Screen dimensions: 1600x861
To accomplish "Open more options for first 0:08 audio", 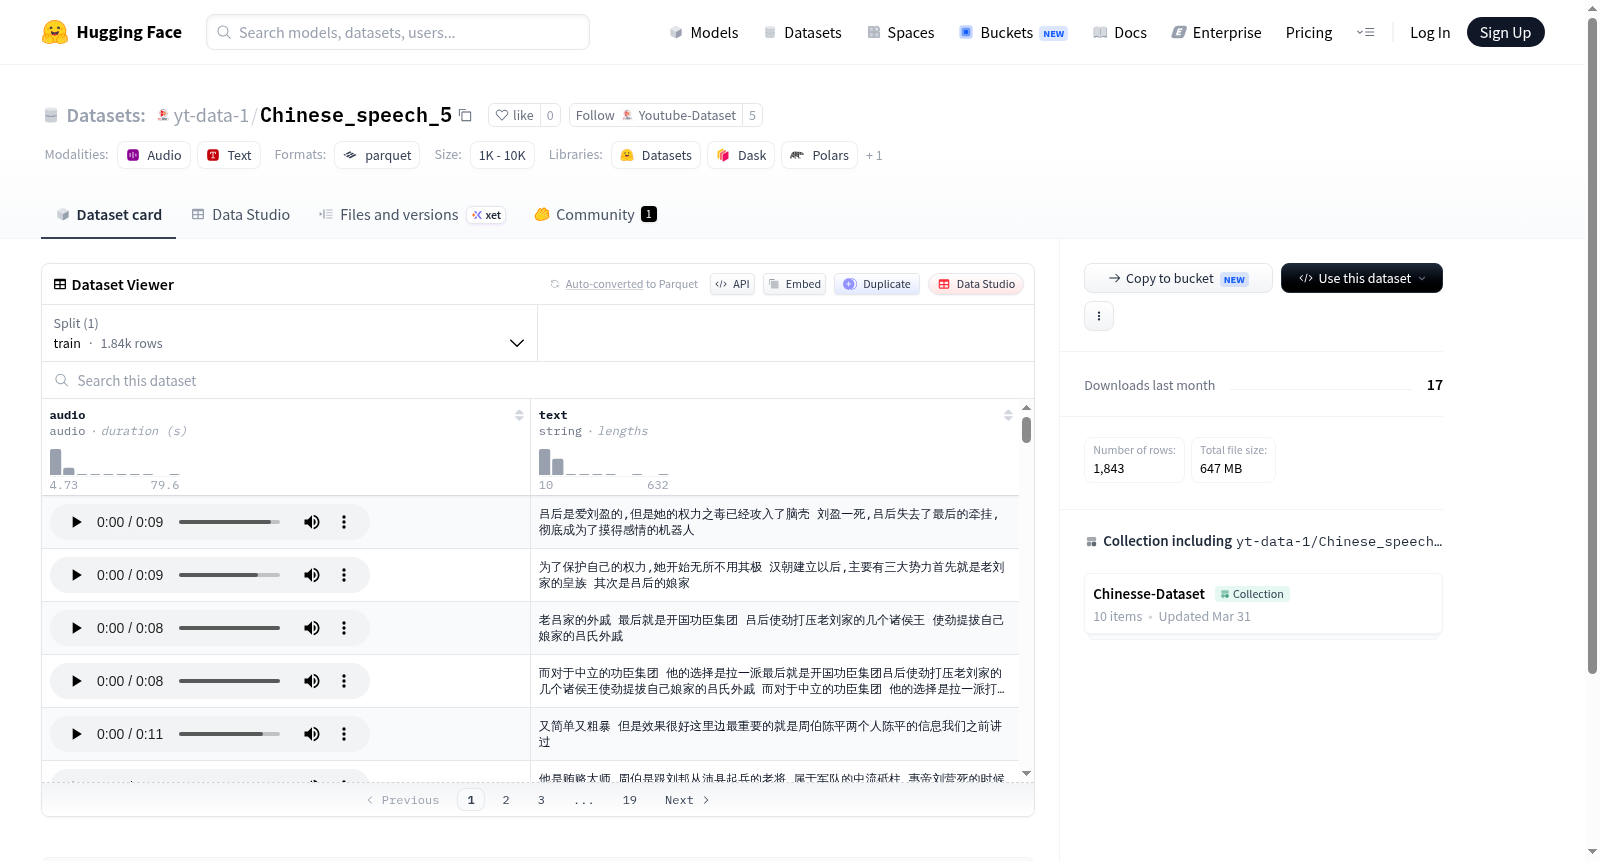I will pyautogui.click(x=344, y=628).
